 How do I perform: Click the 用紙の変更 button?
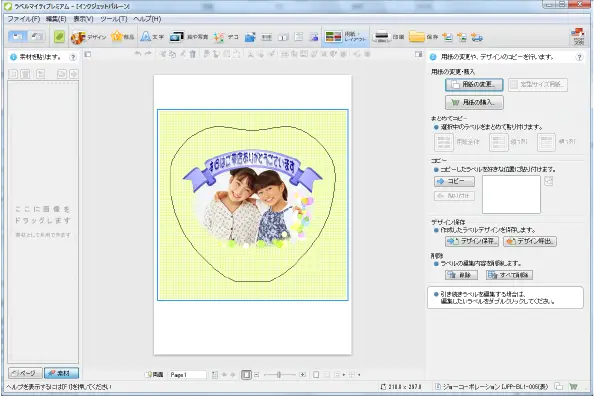click(474, 85)
